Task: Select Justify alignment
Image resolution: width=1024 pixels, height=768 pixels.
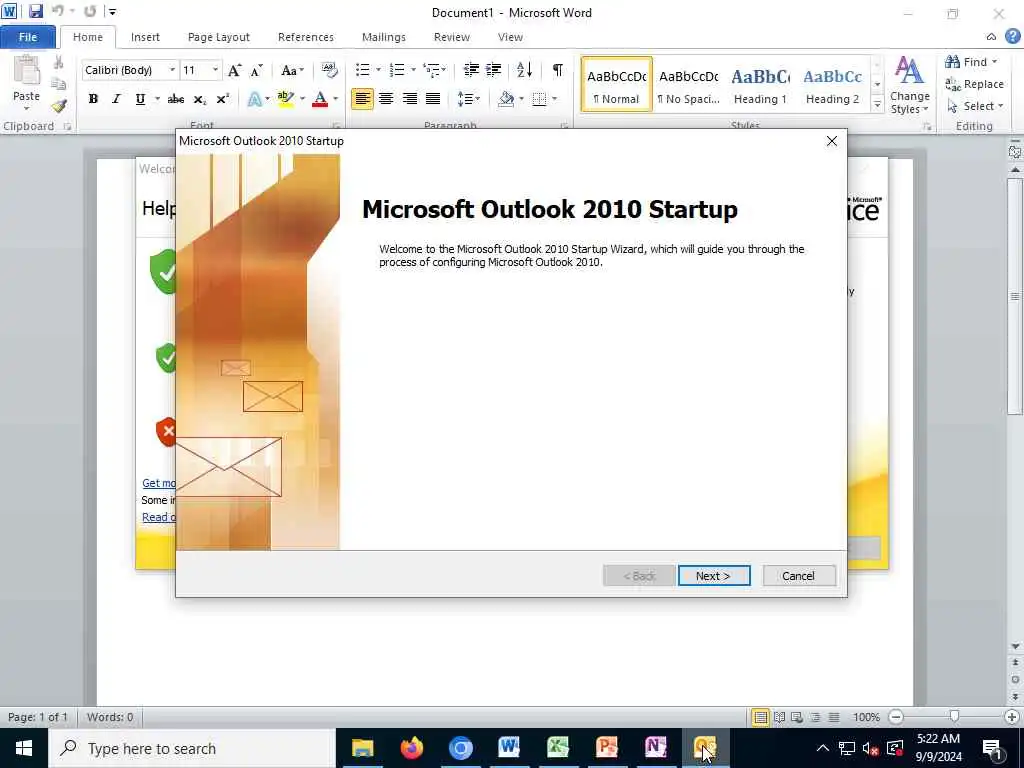Action: (x=433, y=99)
